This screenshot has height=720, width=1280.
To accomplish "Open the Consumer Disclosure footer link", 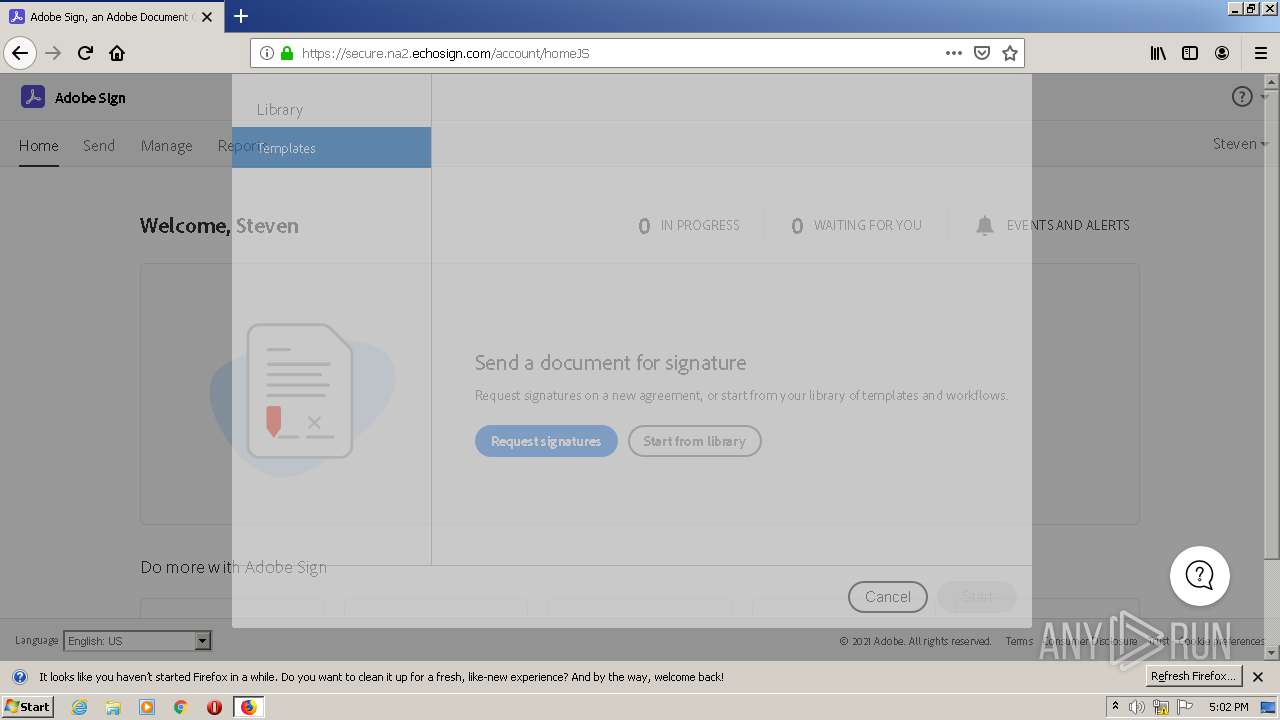I will click(1090, 641).
